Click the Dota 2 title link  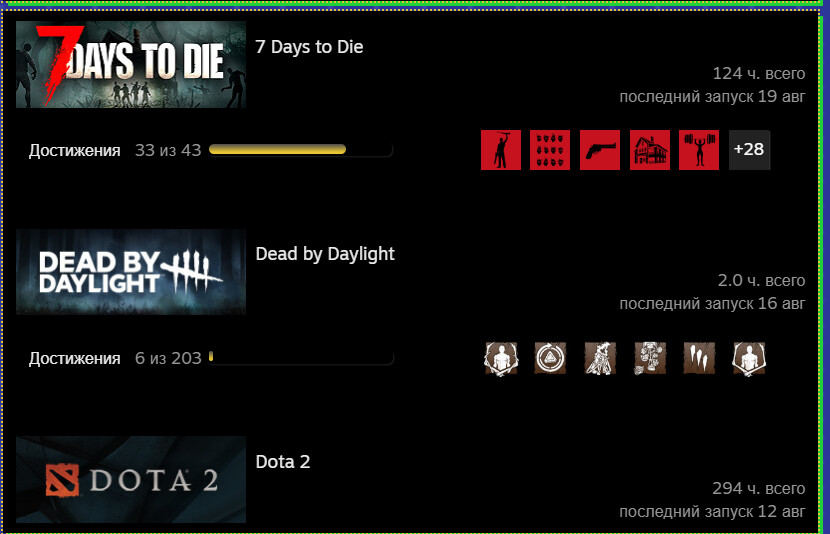pos(283,462)
